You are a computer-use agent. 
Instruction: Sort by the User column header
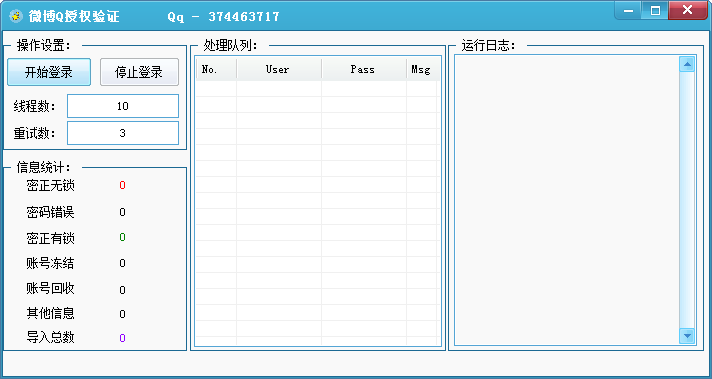[x=279, y=69]
